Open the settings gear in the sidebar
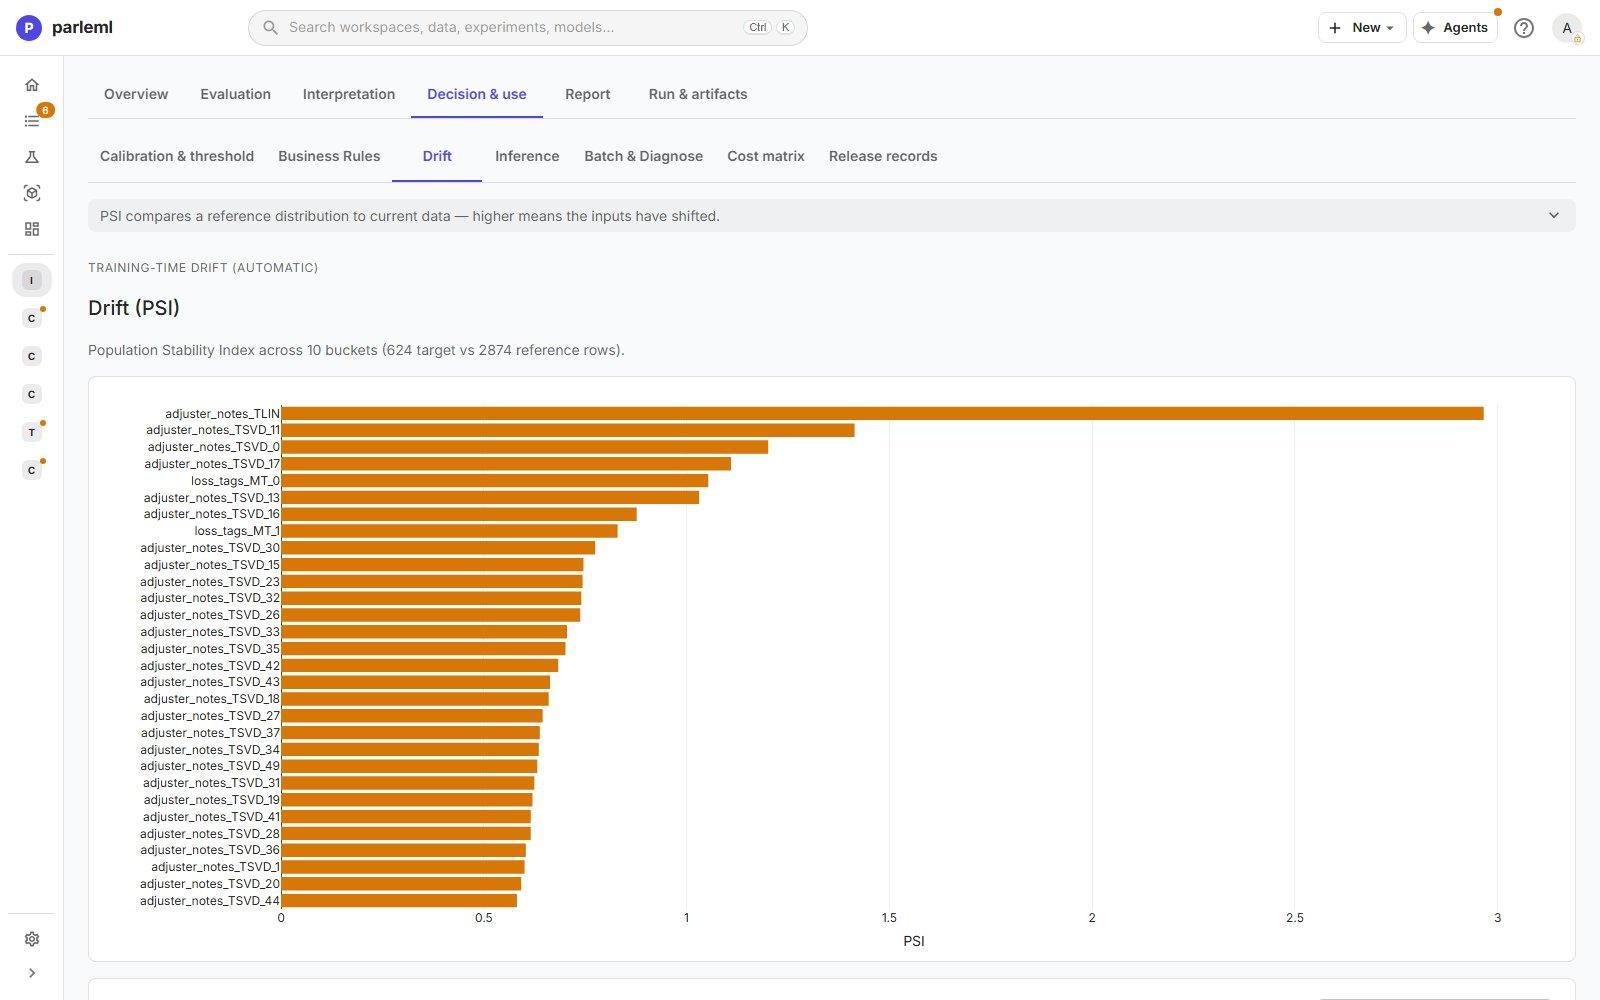The width and height of the screenshot is (1600, 1000). (x=32, y=939)
